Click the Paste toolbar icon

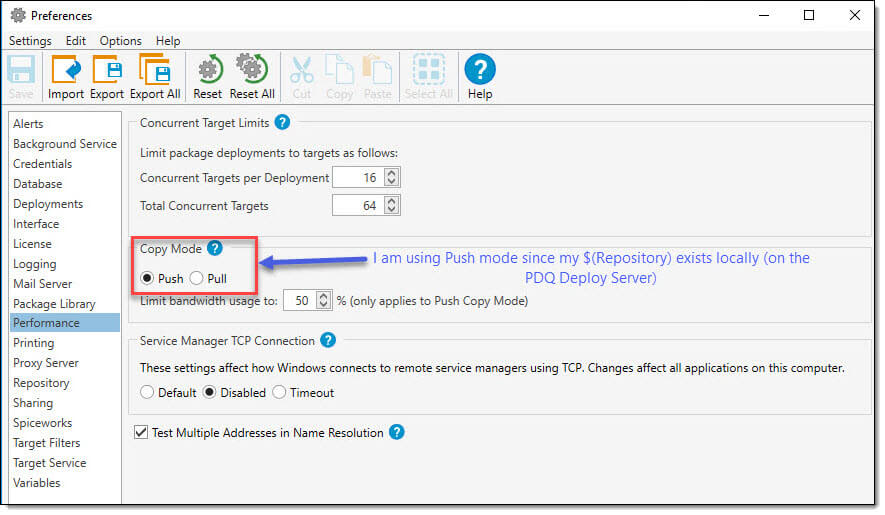[x=378, y=77]
